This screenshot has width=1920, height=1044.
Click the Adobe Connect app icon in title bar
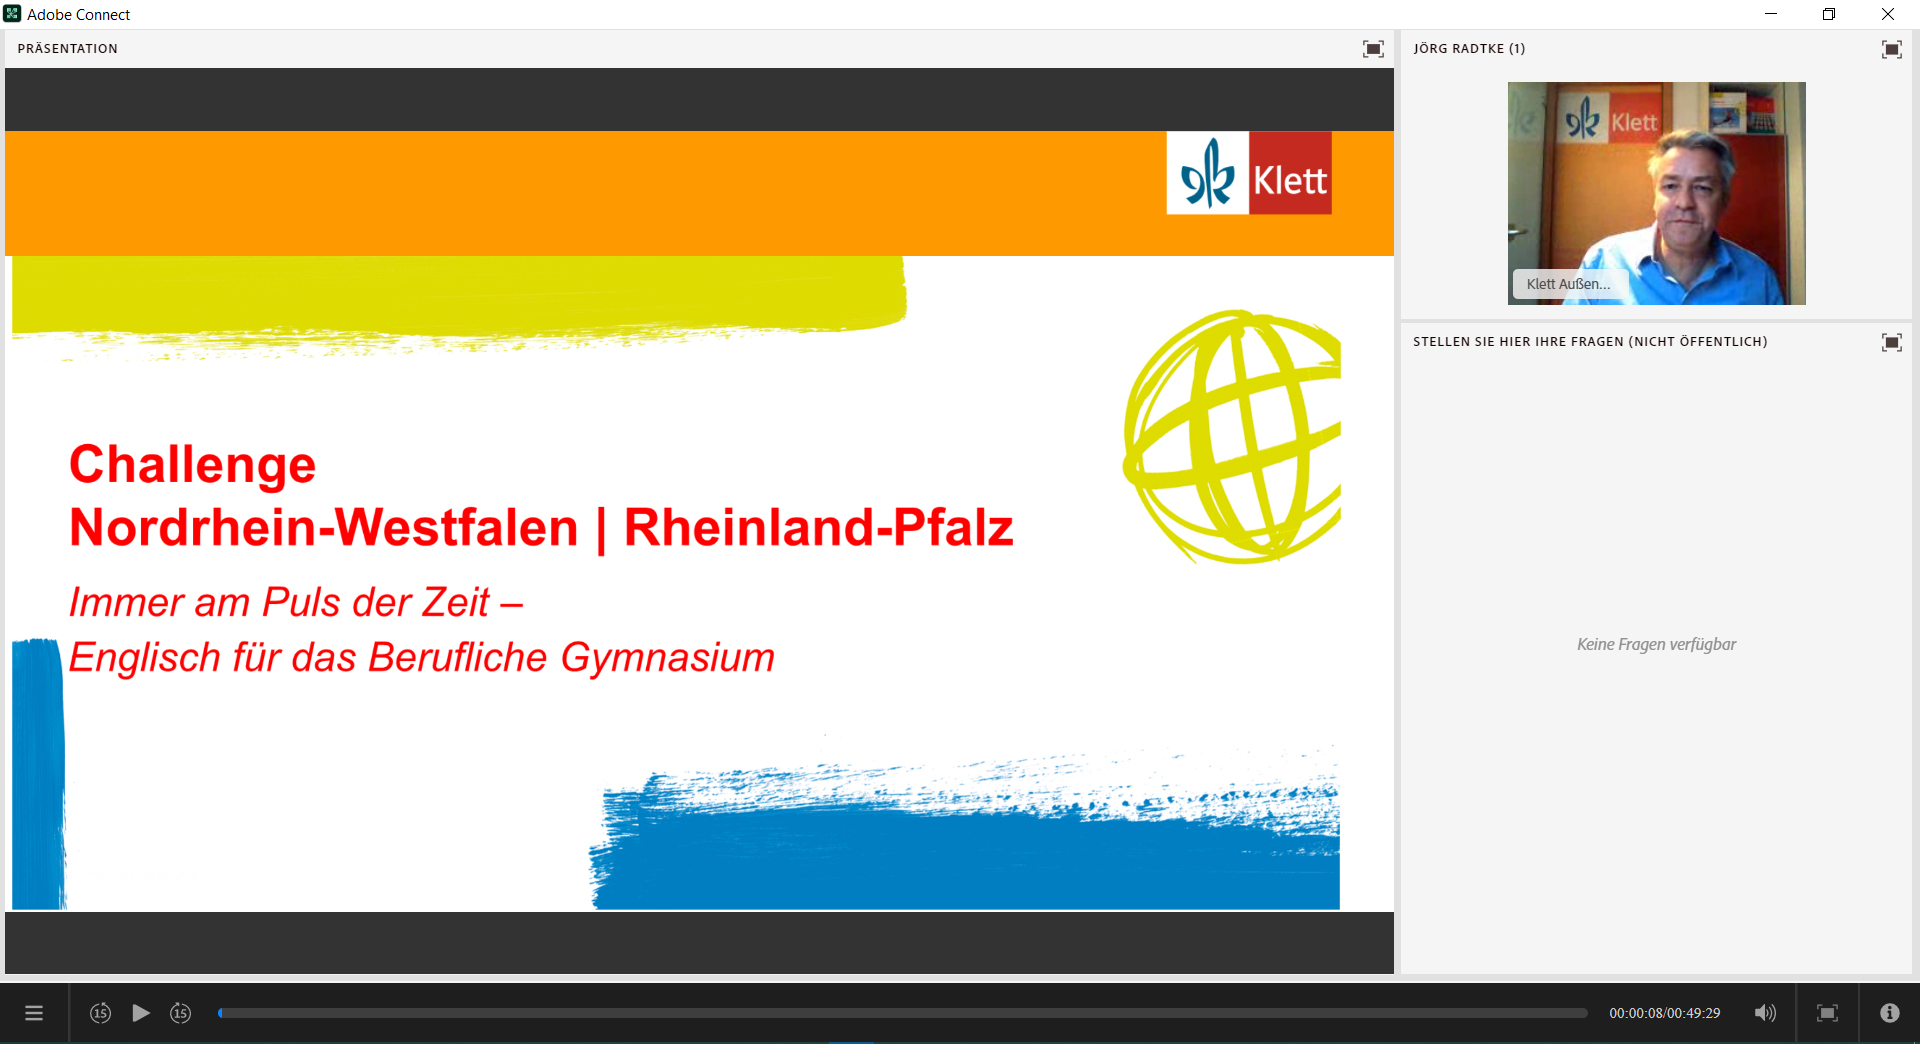[x=12, y=14]
